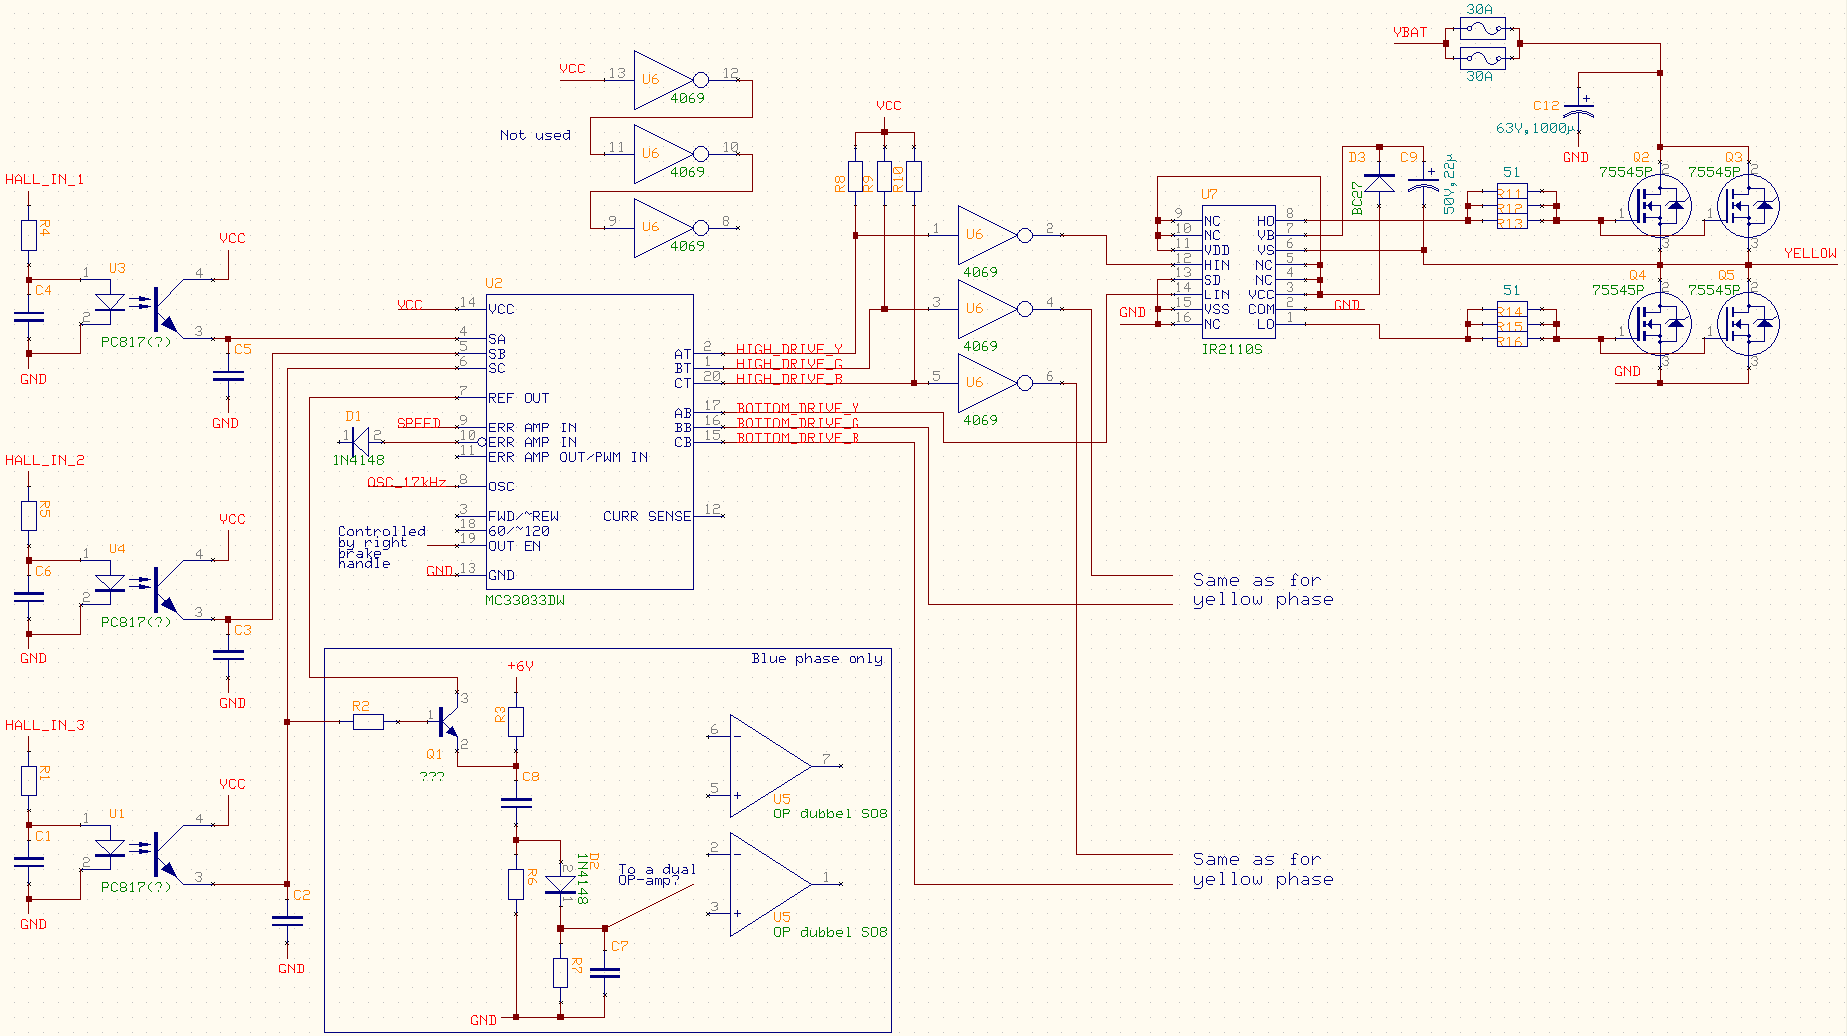1848x1036 pixels.
Task: Click the upper 30A fuse symbol
Action: (x=1480, y=30)
